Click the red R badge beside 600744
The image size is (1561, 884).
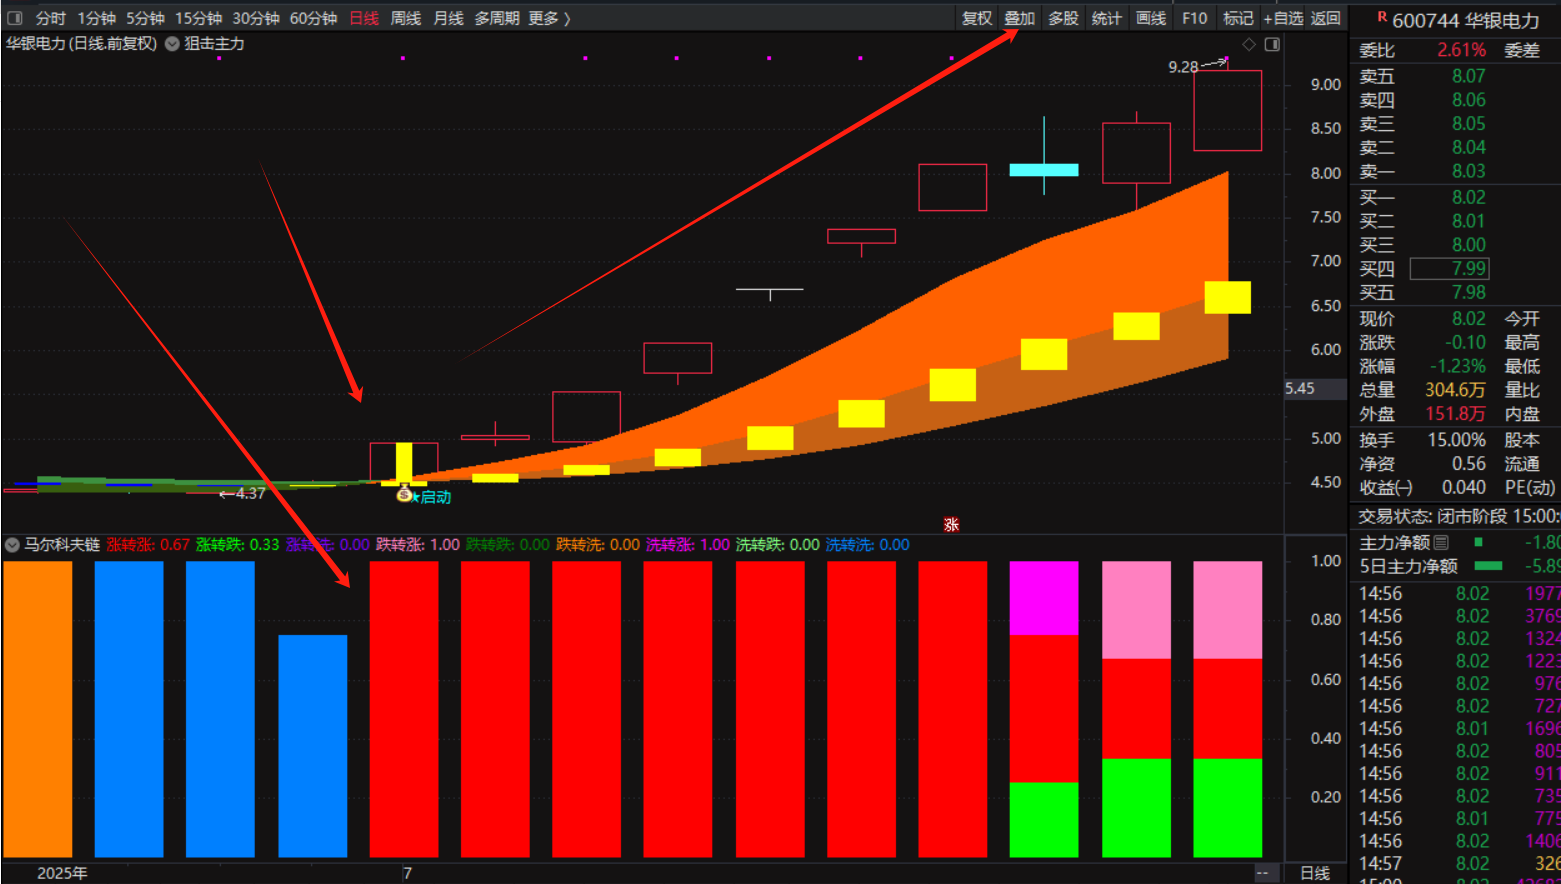[1382, 17]
